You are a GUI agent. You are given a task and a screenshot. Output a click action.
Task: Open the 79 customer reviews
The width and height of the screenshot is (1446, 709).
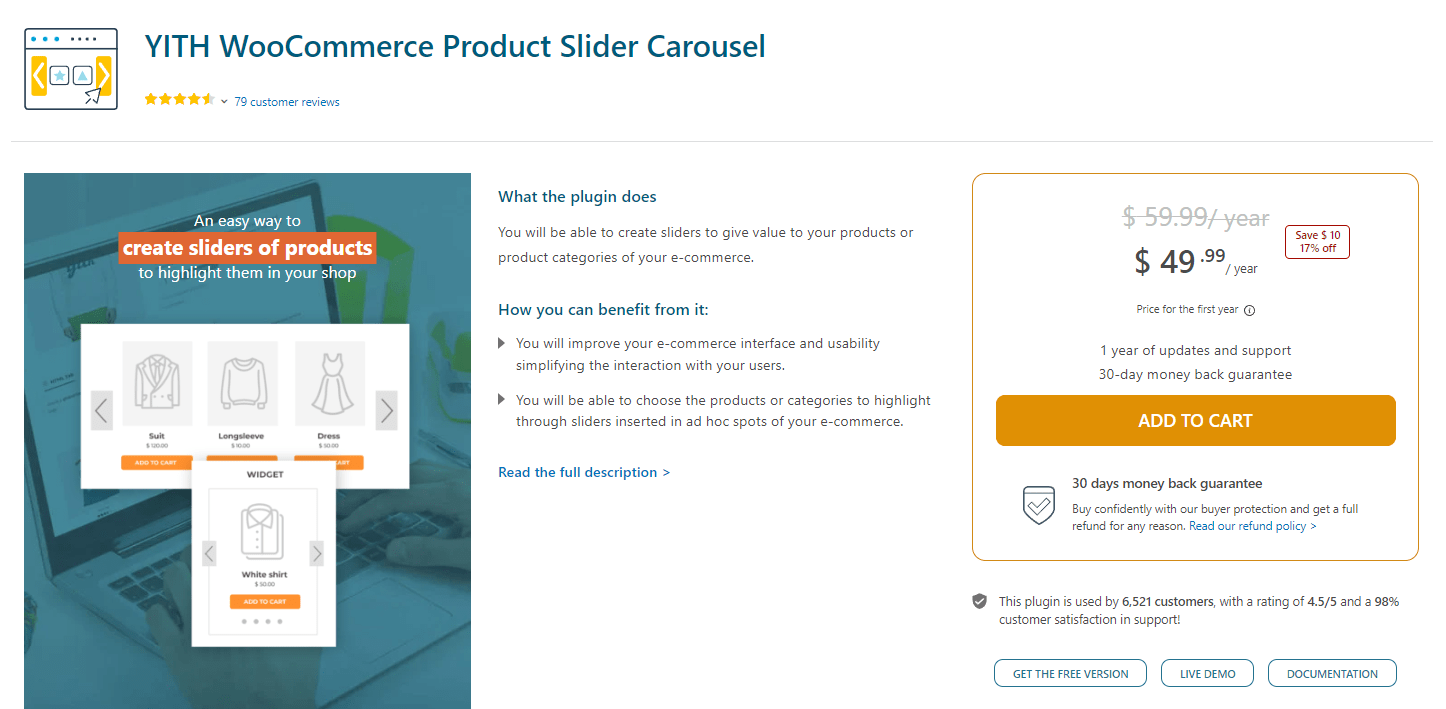coord(287,101)
